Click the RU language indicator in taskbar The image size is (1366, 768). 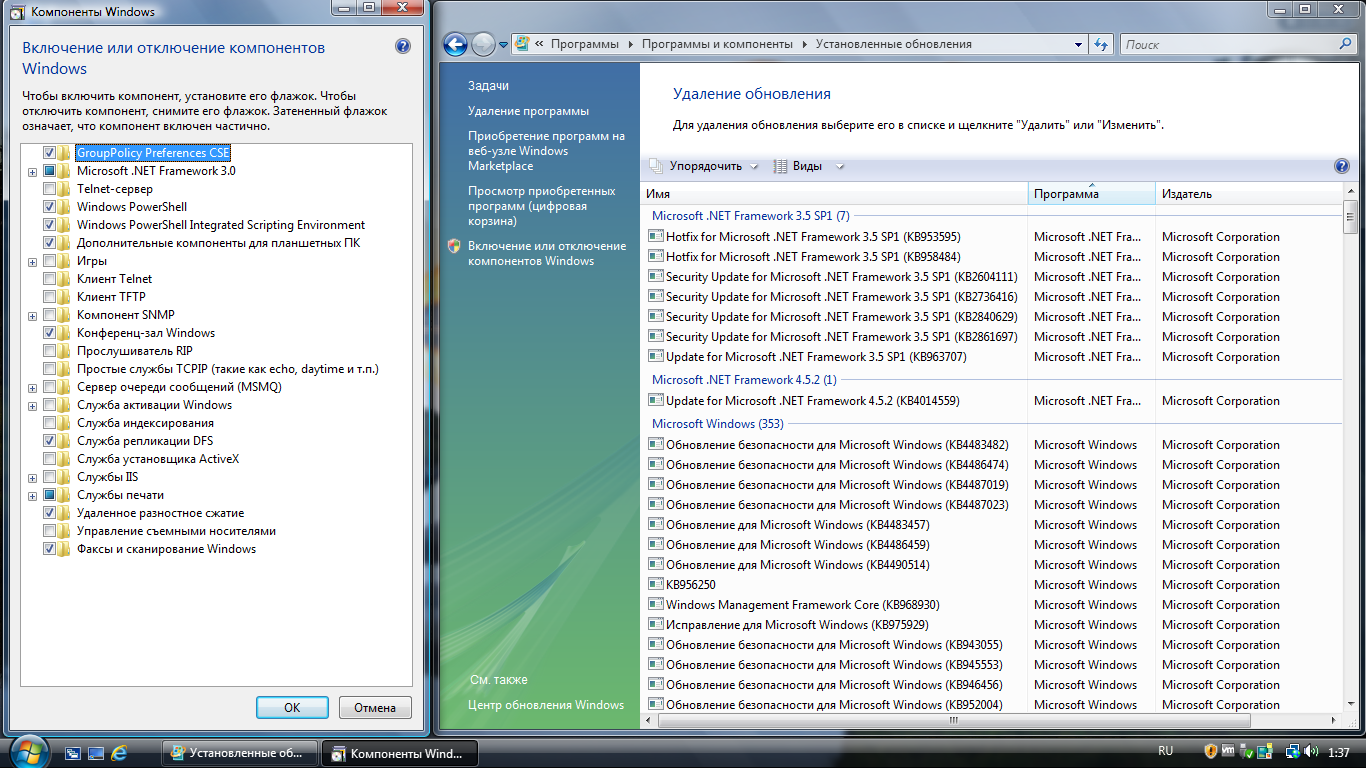1165,751
